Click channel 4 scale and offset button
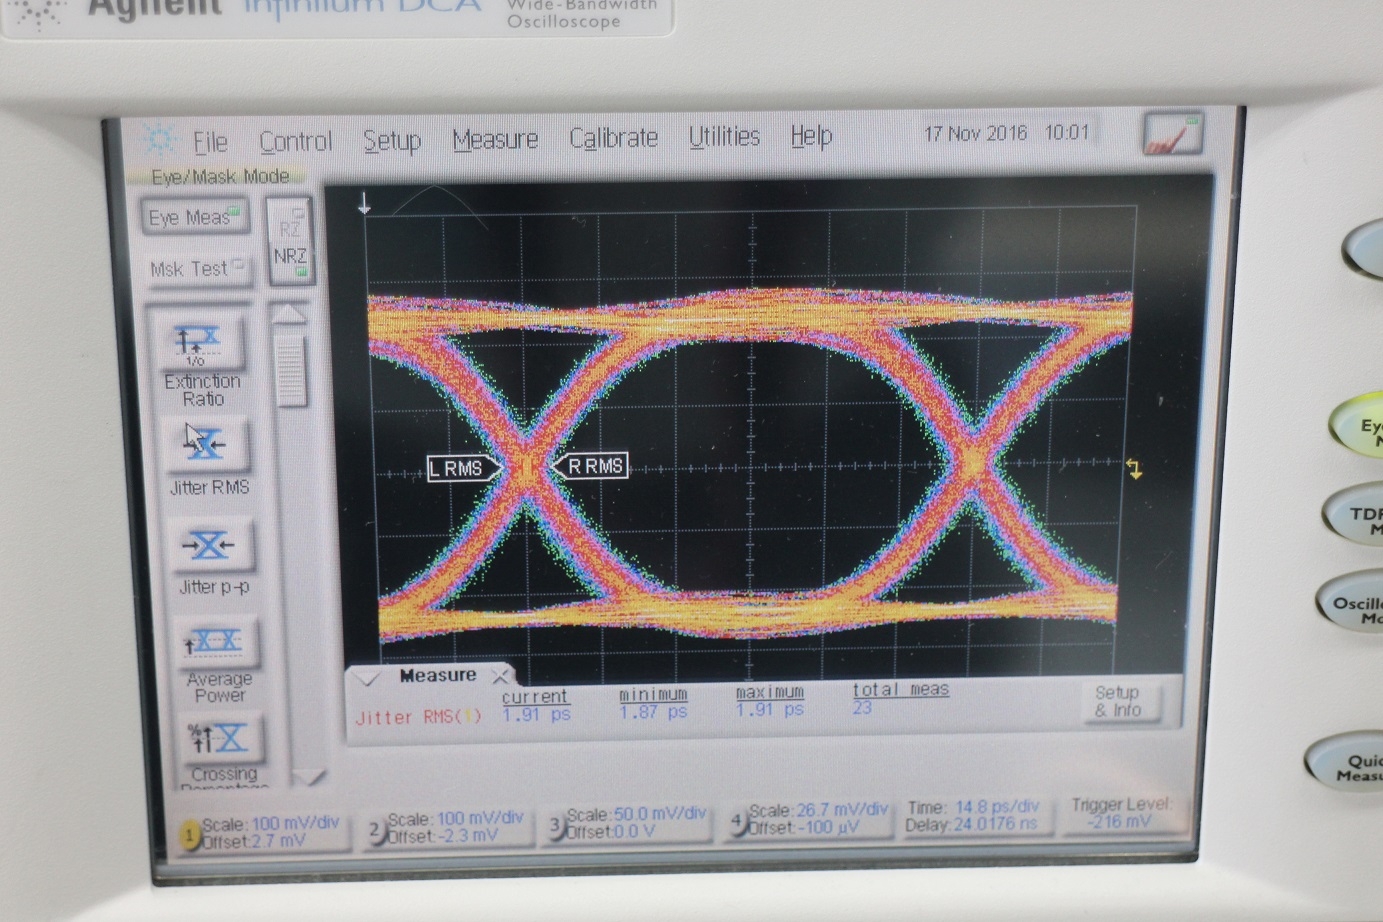The image size is (1383, 922). point(807,819)
